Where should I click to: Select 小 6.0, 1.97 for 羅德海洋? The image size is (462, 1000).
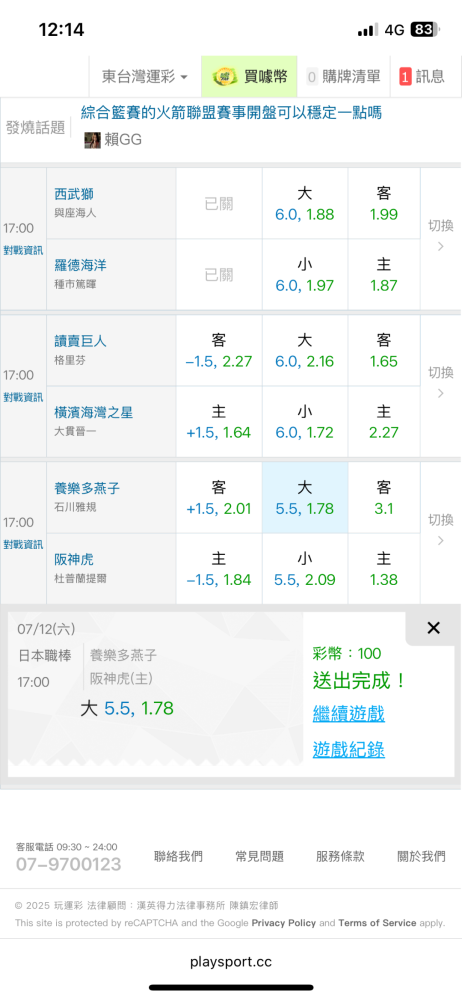coord(304,274)
